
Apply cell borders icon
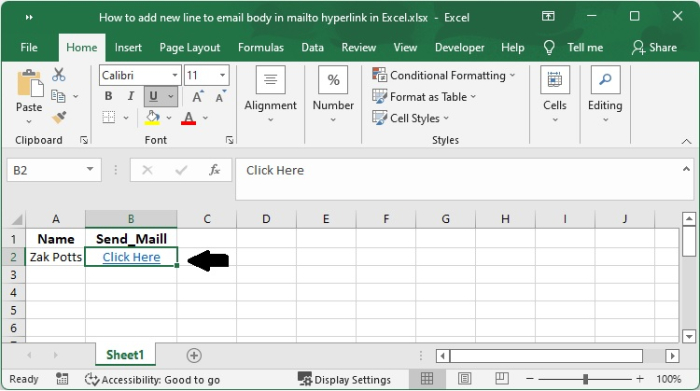pos(108,118)
